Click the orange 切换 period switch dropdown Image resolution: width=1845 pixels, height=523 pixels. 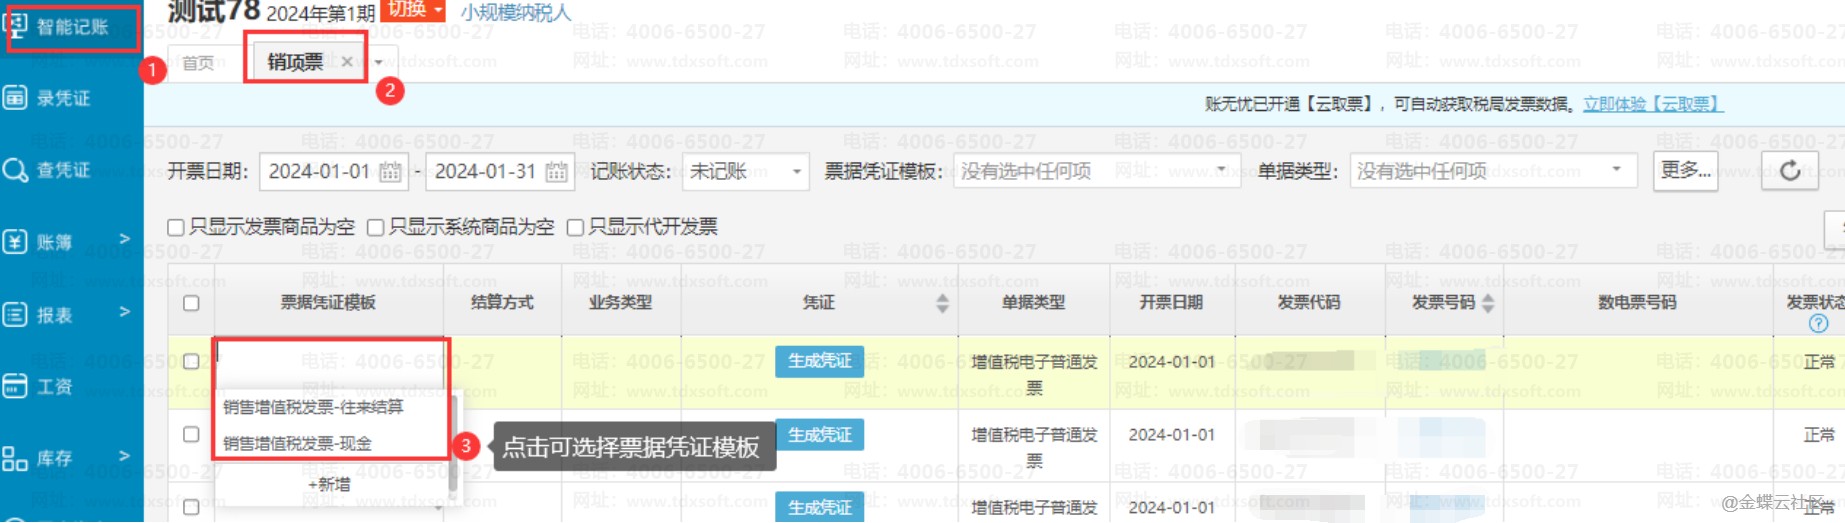pyautogui.click(x=414, y=10)
